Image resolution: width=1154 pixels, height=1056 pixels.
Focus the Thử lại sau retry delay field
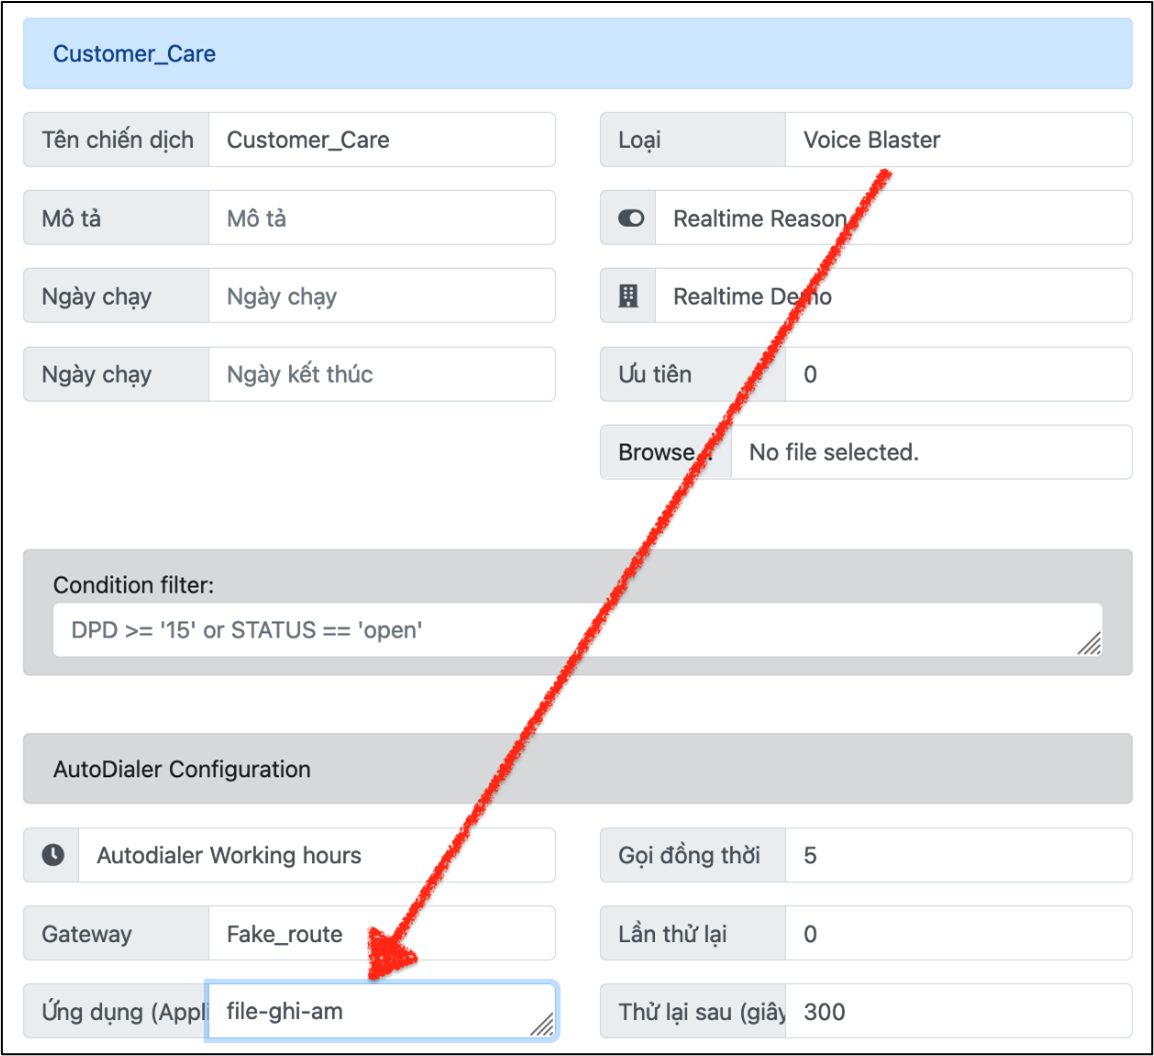pyautogui.click(x=957, y=1012)
